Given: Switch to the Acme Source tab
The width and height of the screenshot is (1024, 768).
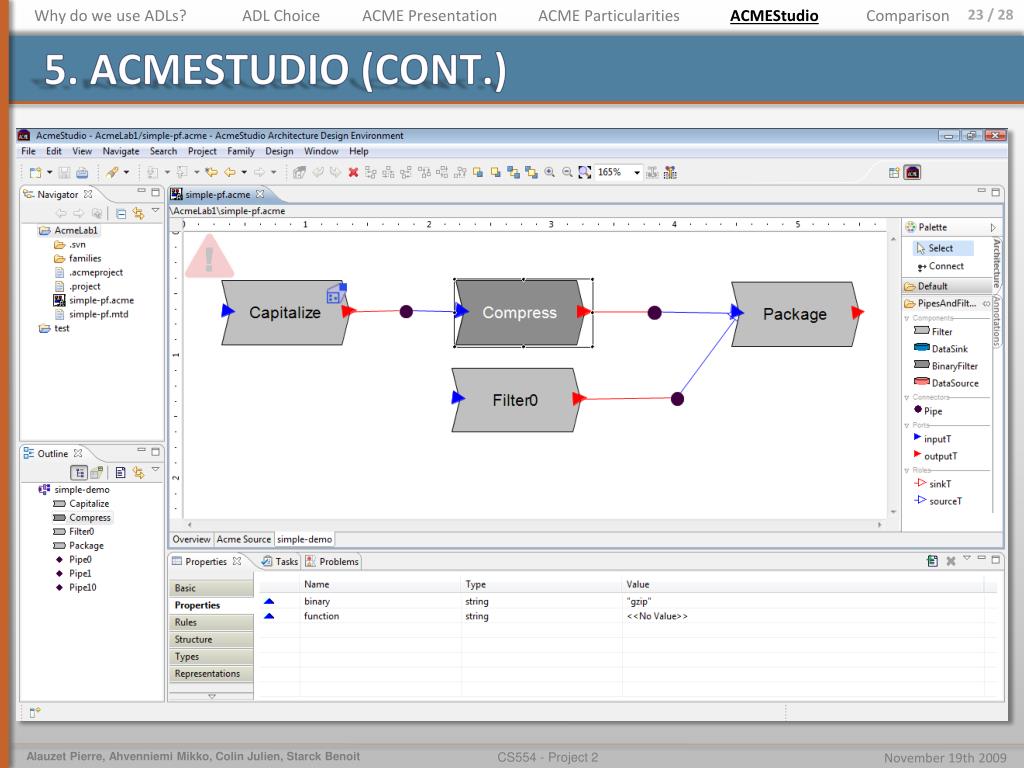Looking at the screenshot, I should tap(244, 539).
